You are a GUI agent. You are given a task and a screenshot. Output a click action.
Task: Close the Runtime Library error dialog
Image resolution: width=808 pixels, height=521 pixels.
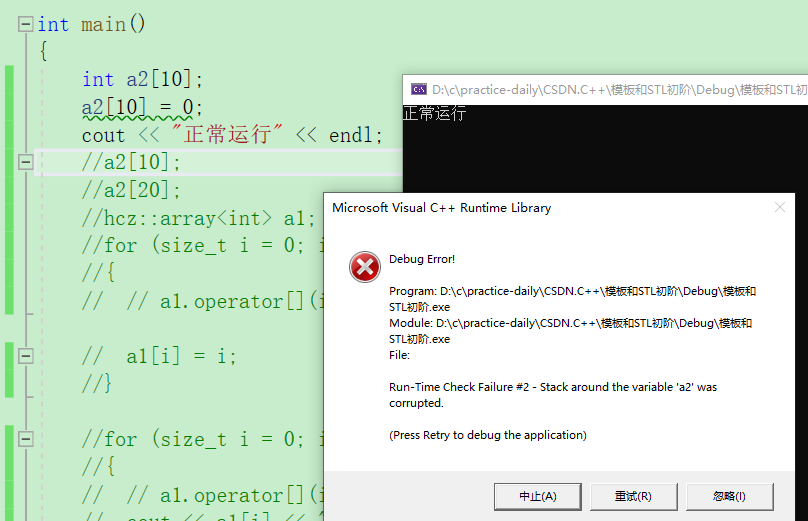coord(780,207)
